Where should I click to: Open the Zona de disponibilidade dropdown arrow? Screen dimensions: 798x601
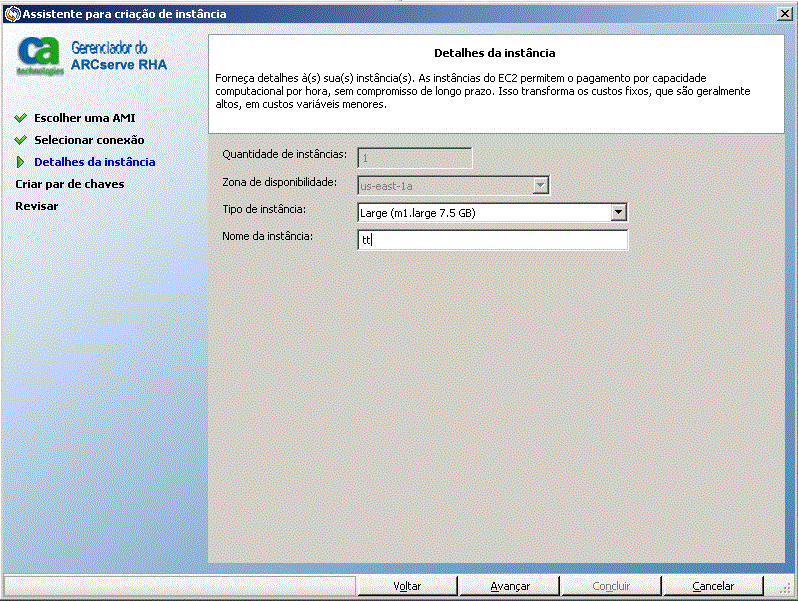click(x=540, y=185)
